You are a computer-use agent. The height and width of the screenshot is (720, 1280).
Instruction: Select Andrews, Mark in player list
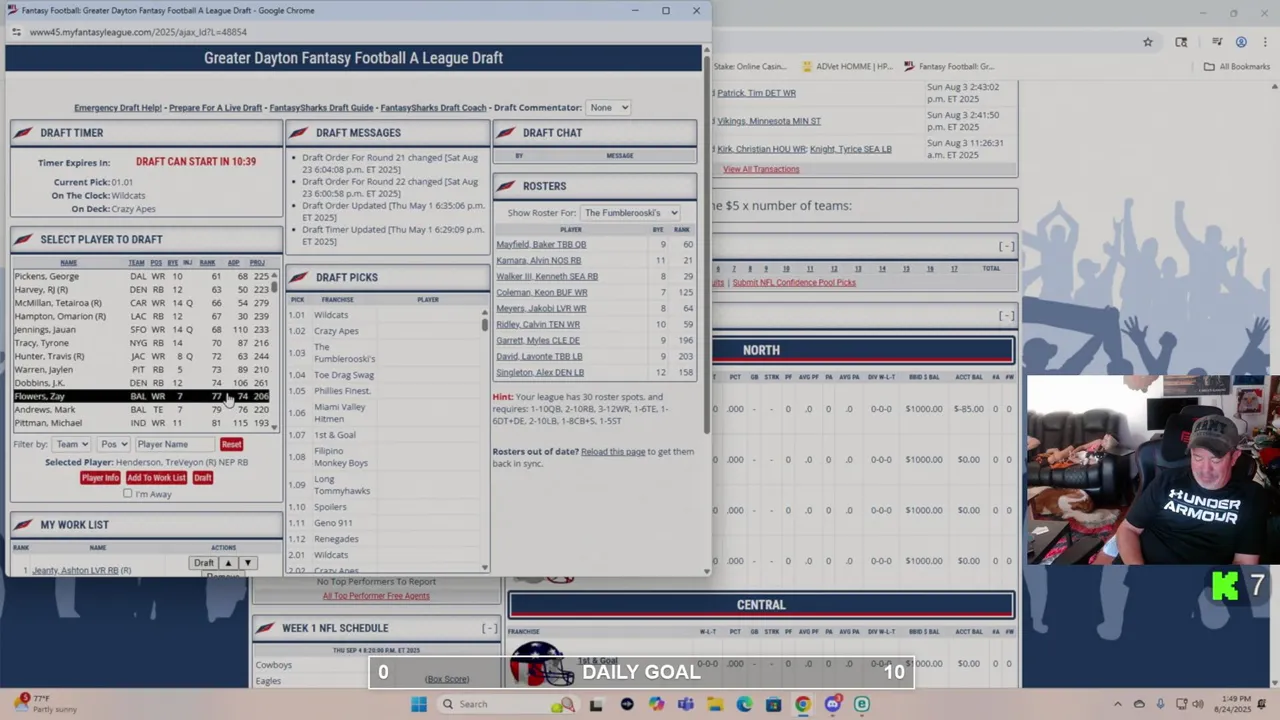[x=141, y=409]
